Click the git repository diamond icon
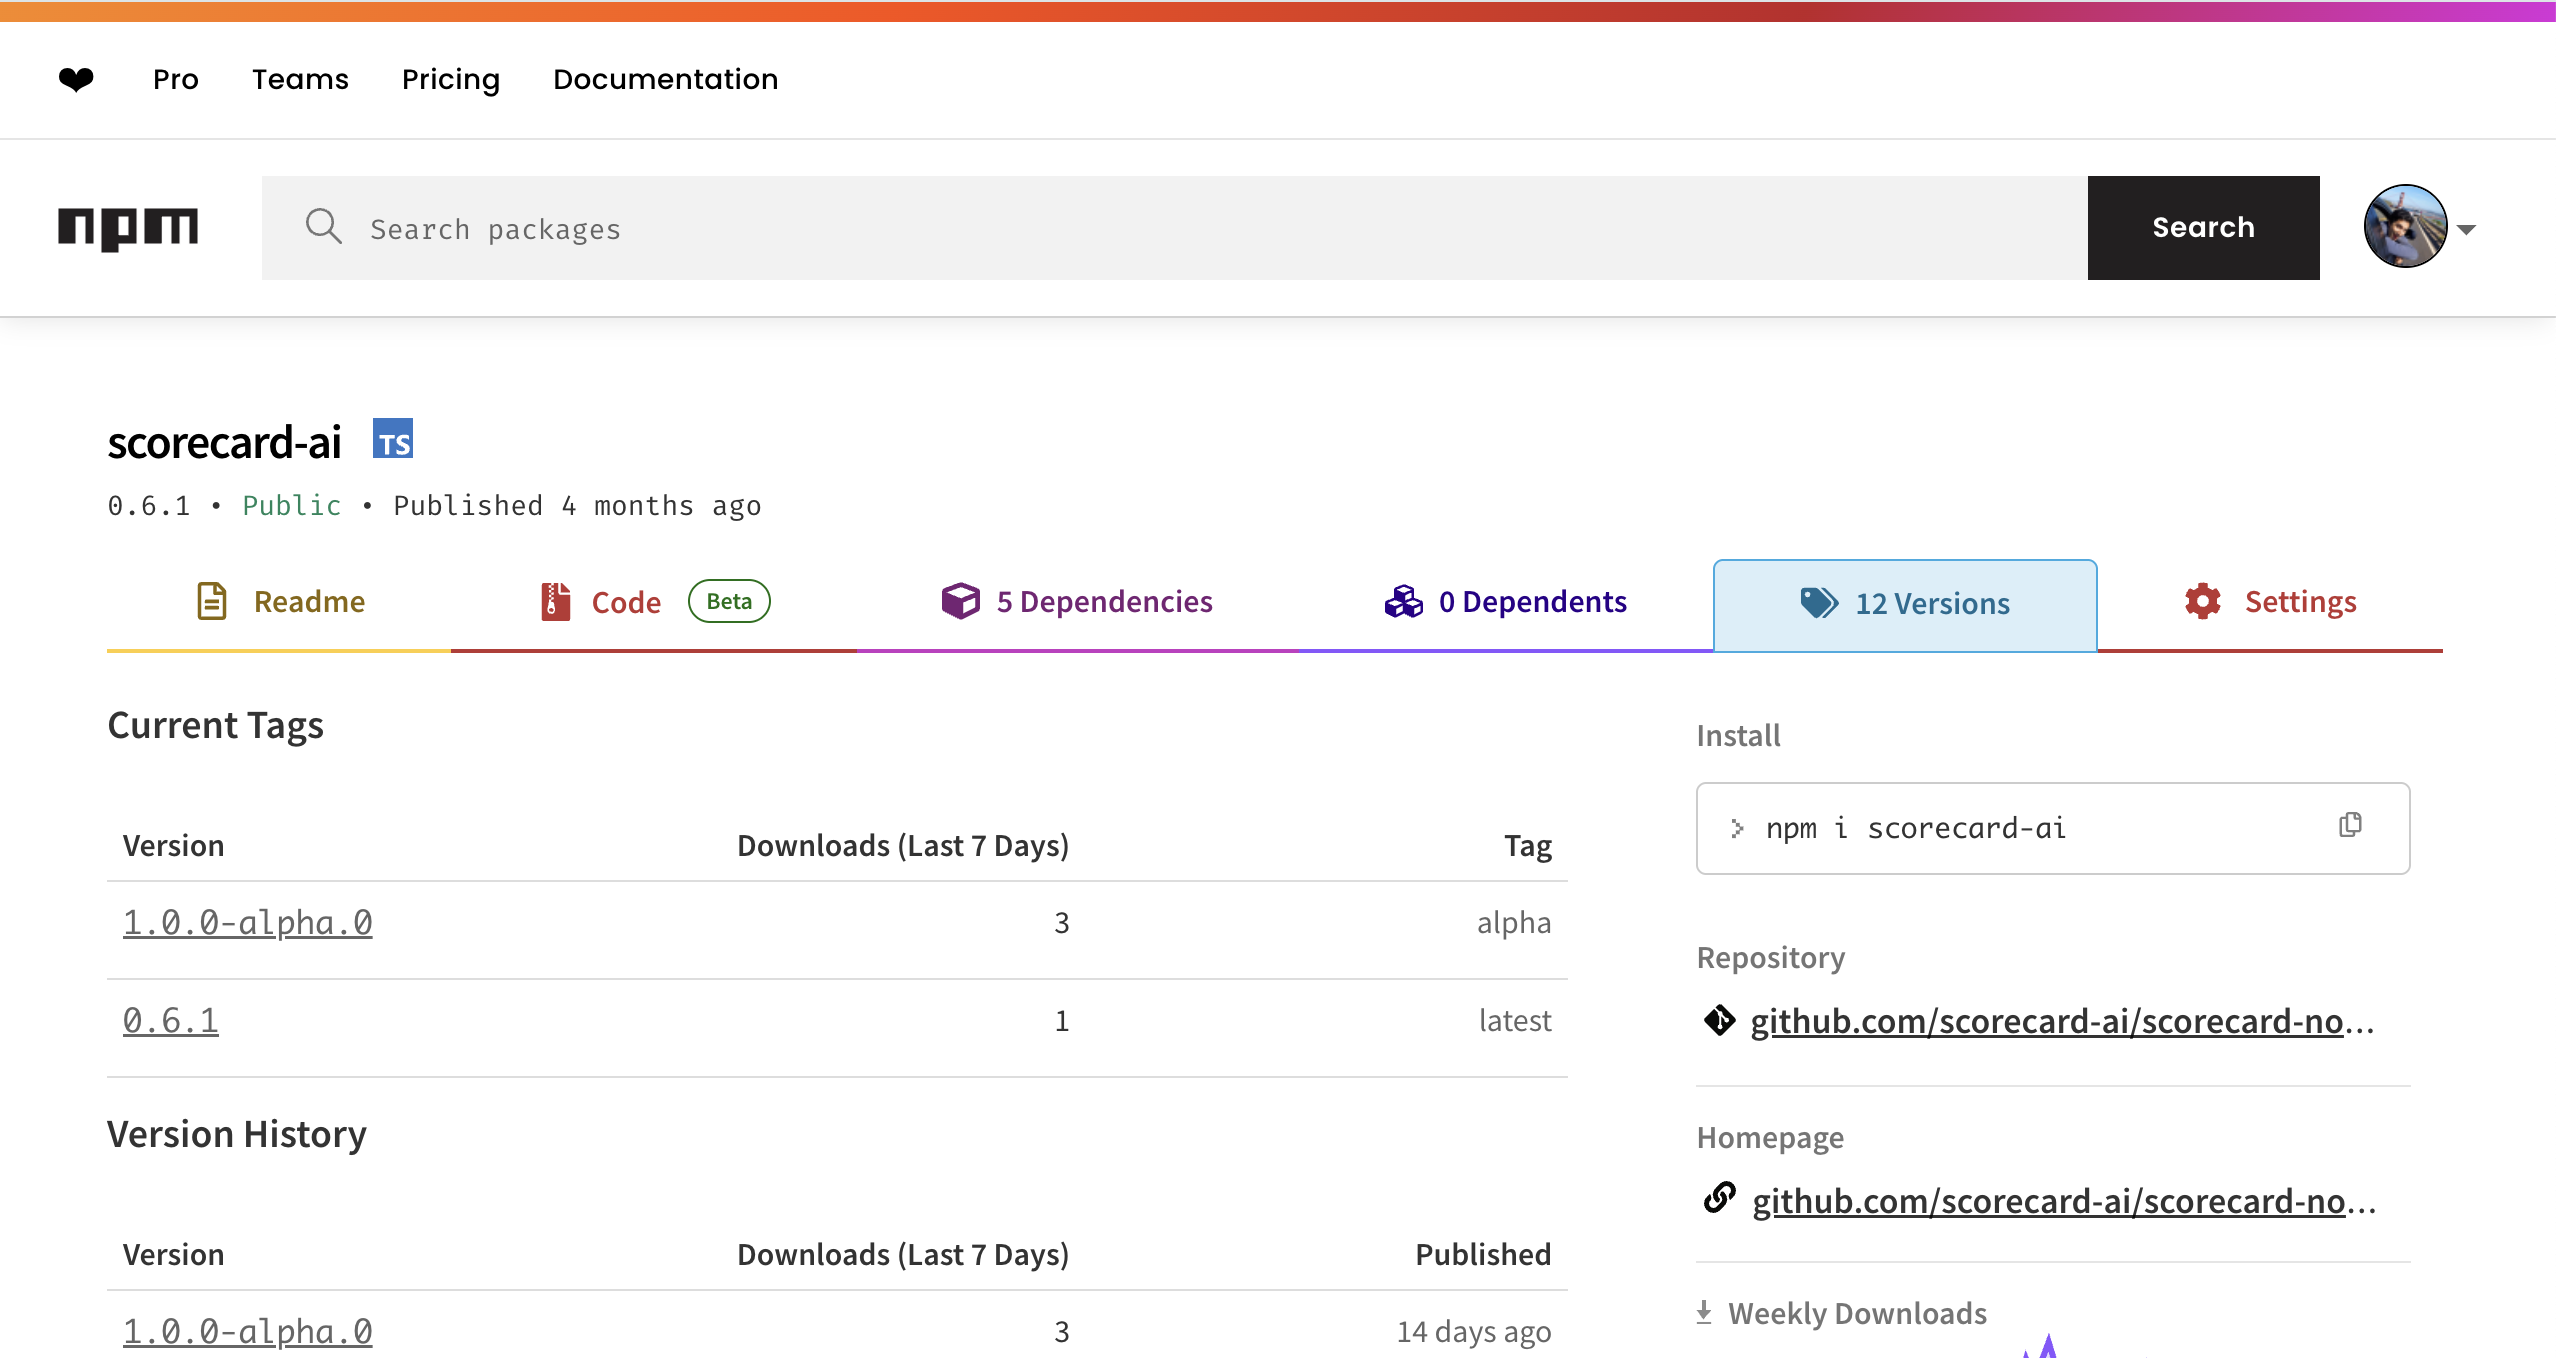2556x1358 pixels. (1720, 1021)
